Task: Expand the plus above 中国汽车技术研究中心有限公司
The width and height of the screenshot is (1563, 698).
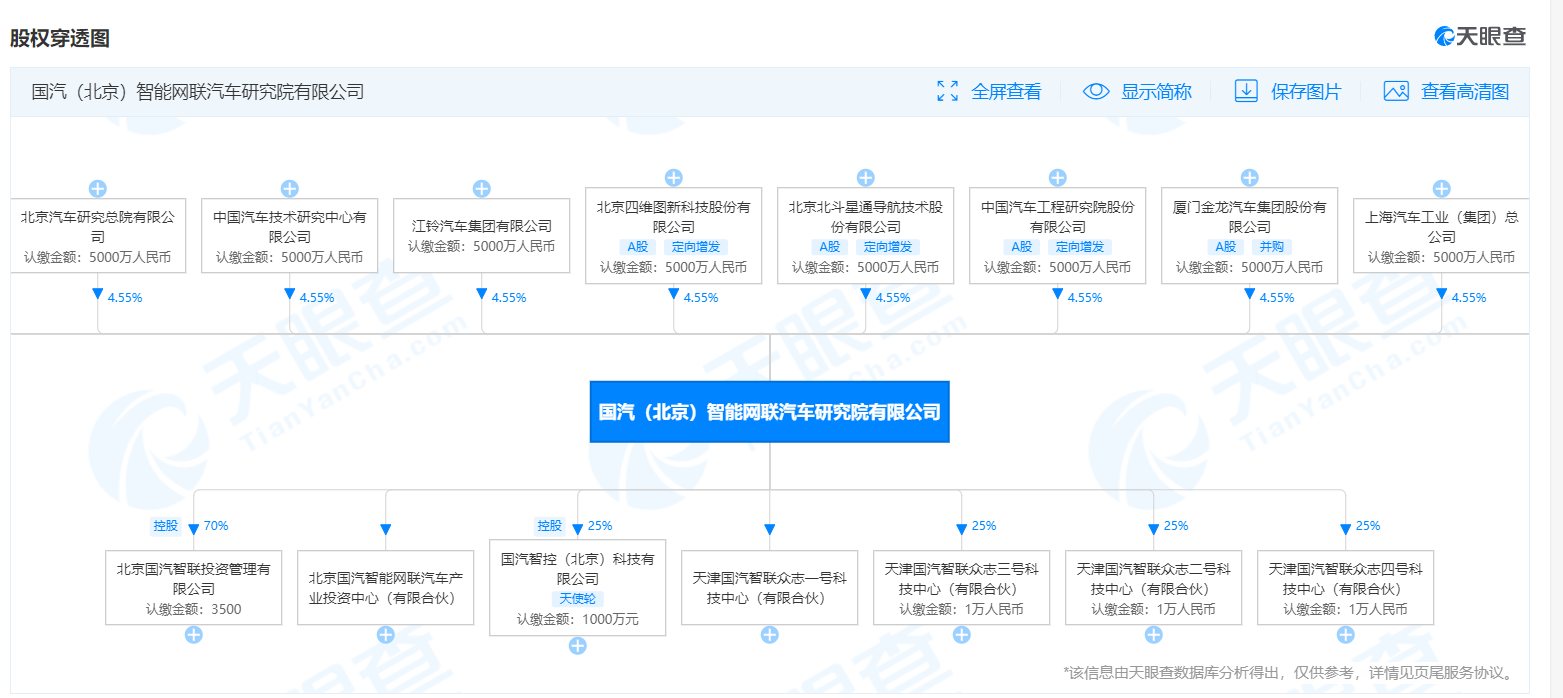Action: pos(290,189)
